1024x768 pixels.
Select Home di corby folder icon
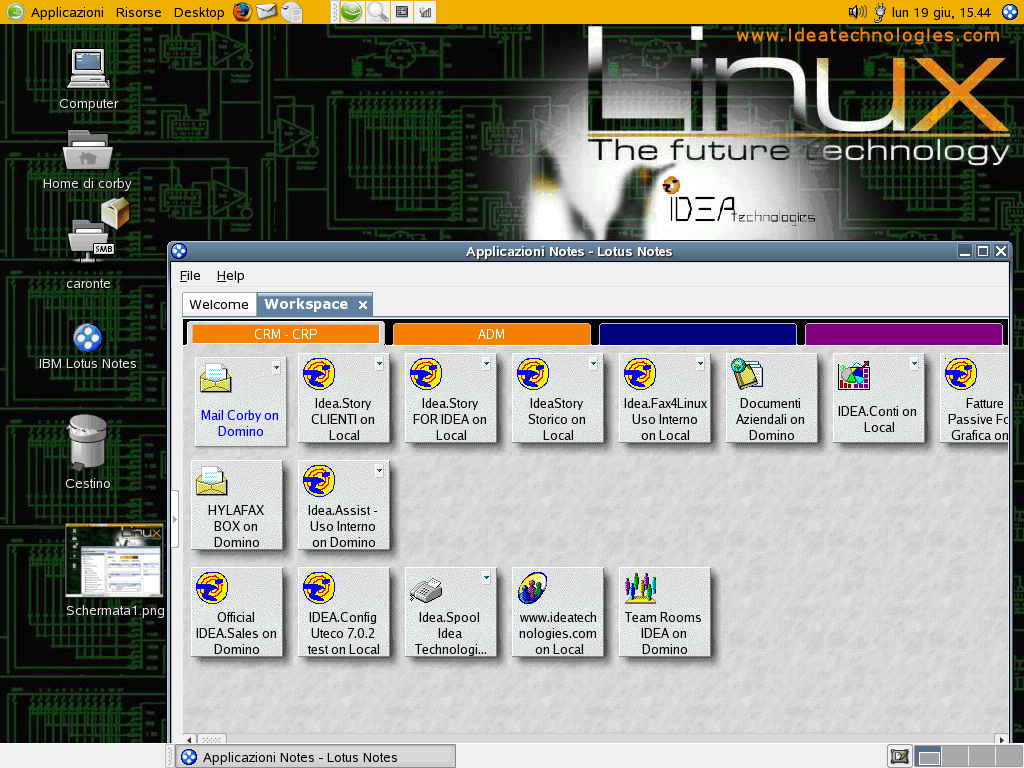(x=88, y=160)
